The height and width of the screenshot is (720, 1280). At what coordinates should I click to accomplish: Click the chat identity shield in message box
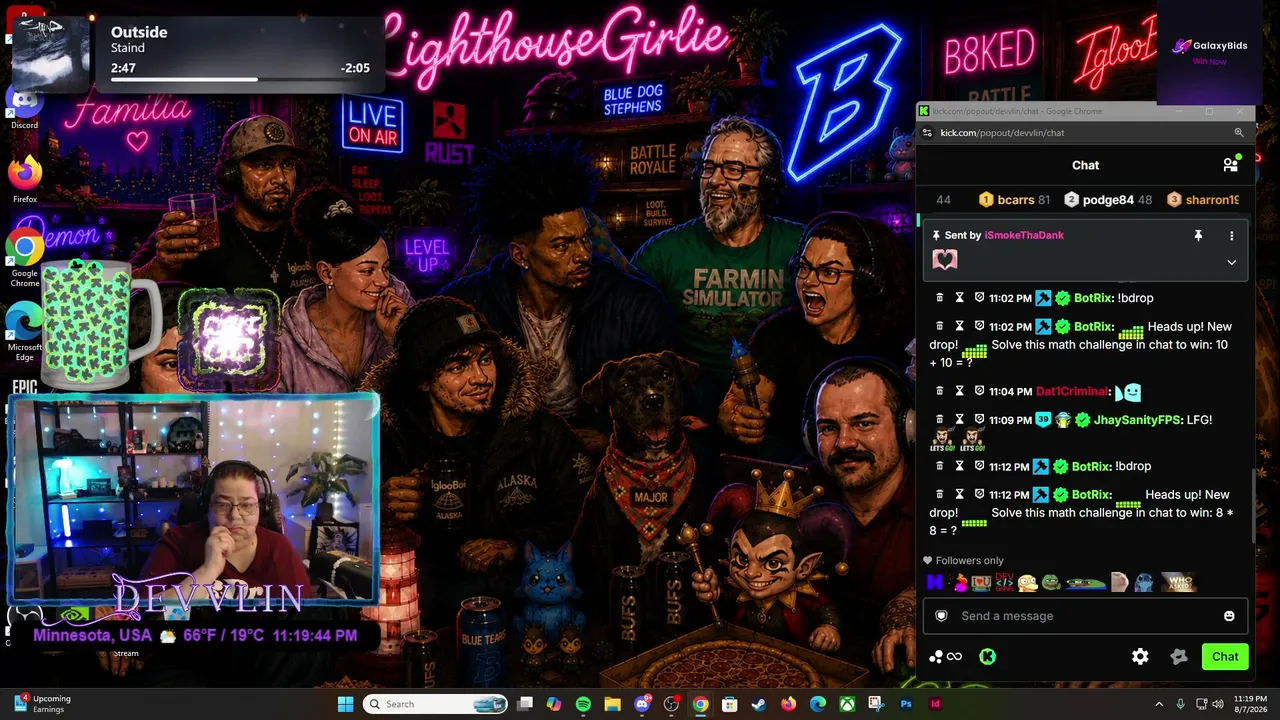941,616
